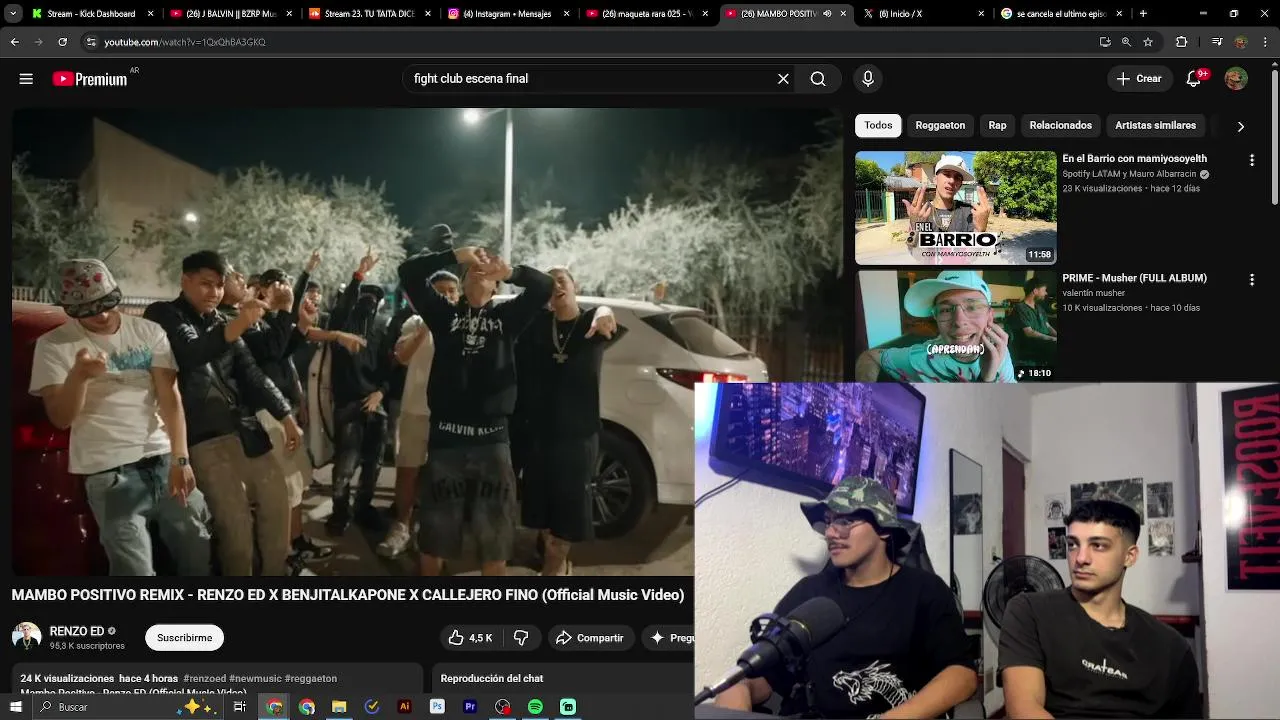Dislike the video
The height and width of the screenshot is (720, 1280).
(x=521, y=638)
